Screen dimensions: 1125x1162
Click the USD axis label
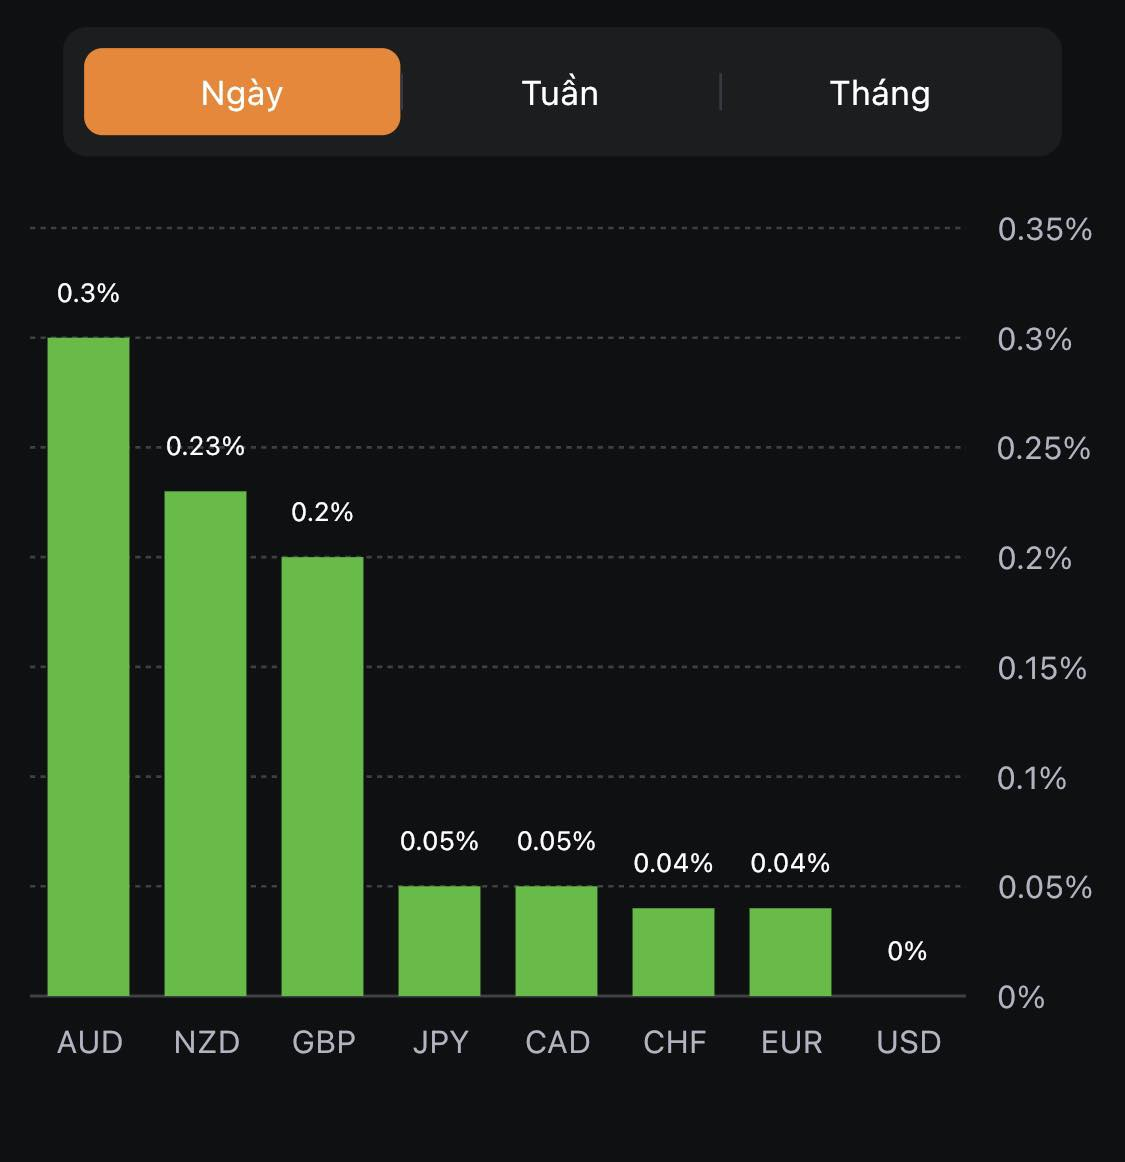908,1042
